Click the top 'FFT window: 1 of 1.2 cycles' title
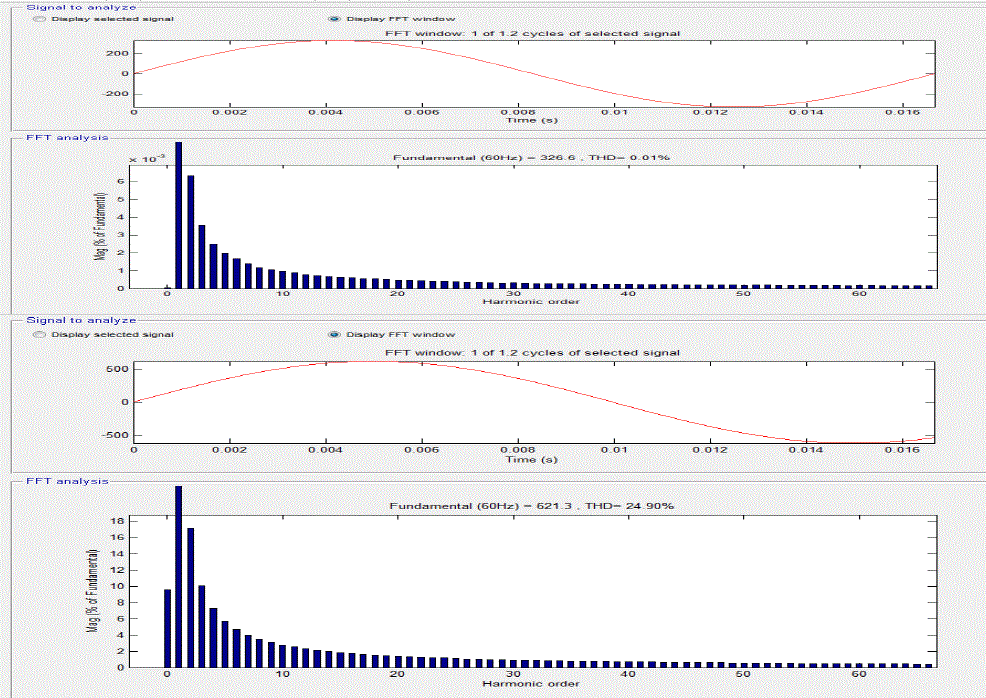 532,33
